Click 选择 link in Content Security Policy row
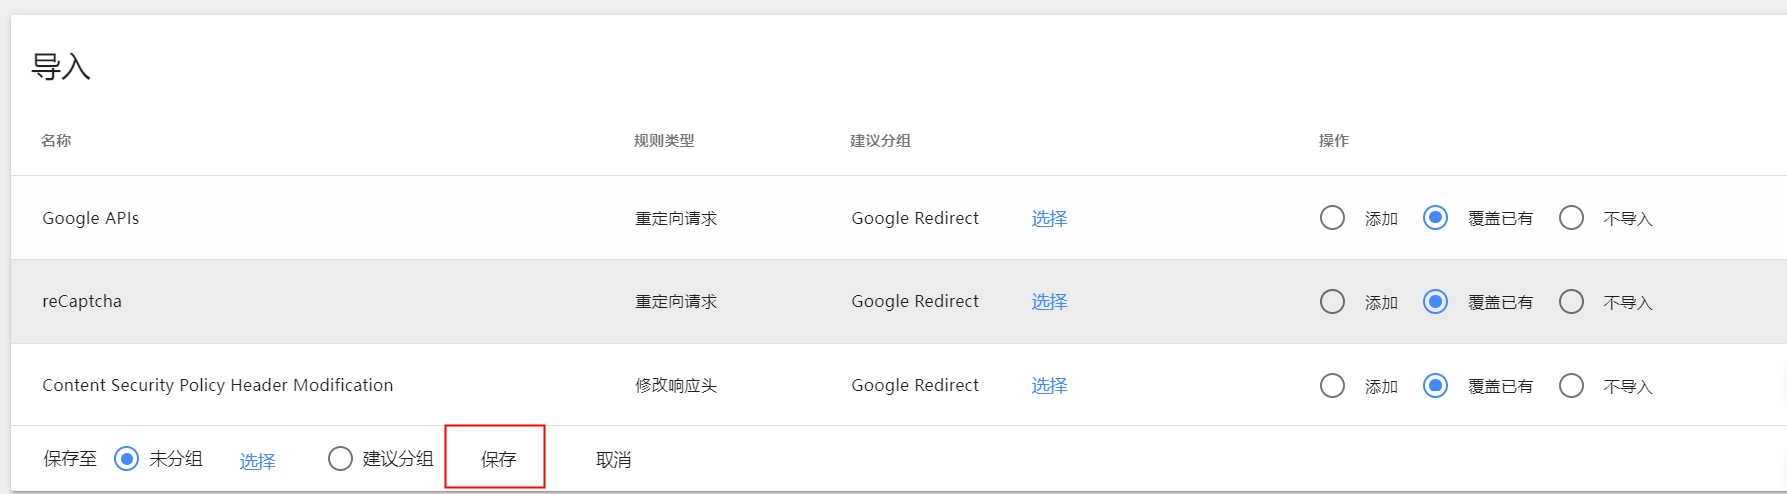Screen dimensions: 1787x494 pos(1049,386)
